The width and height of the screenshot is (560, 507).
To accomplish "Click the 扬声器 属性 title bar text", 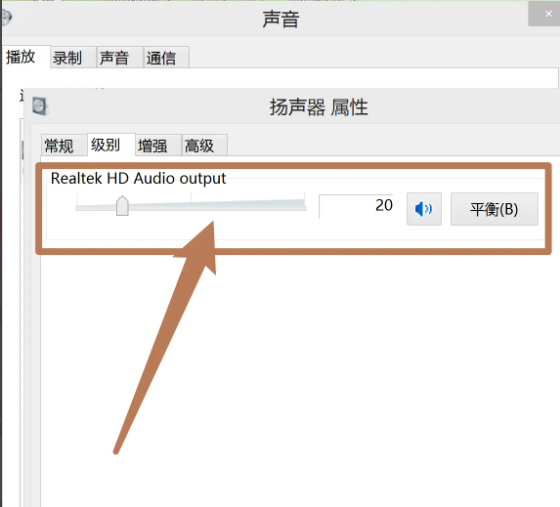I will point(319,107).
